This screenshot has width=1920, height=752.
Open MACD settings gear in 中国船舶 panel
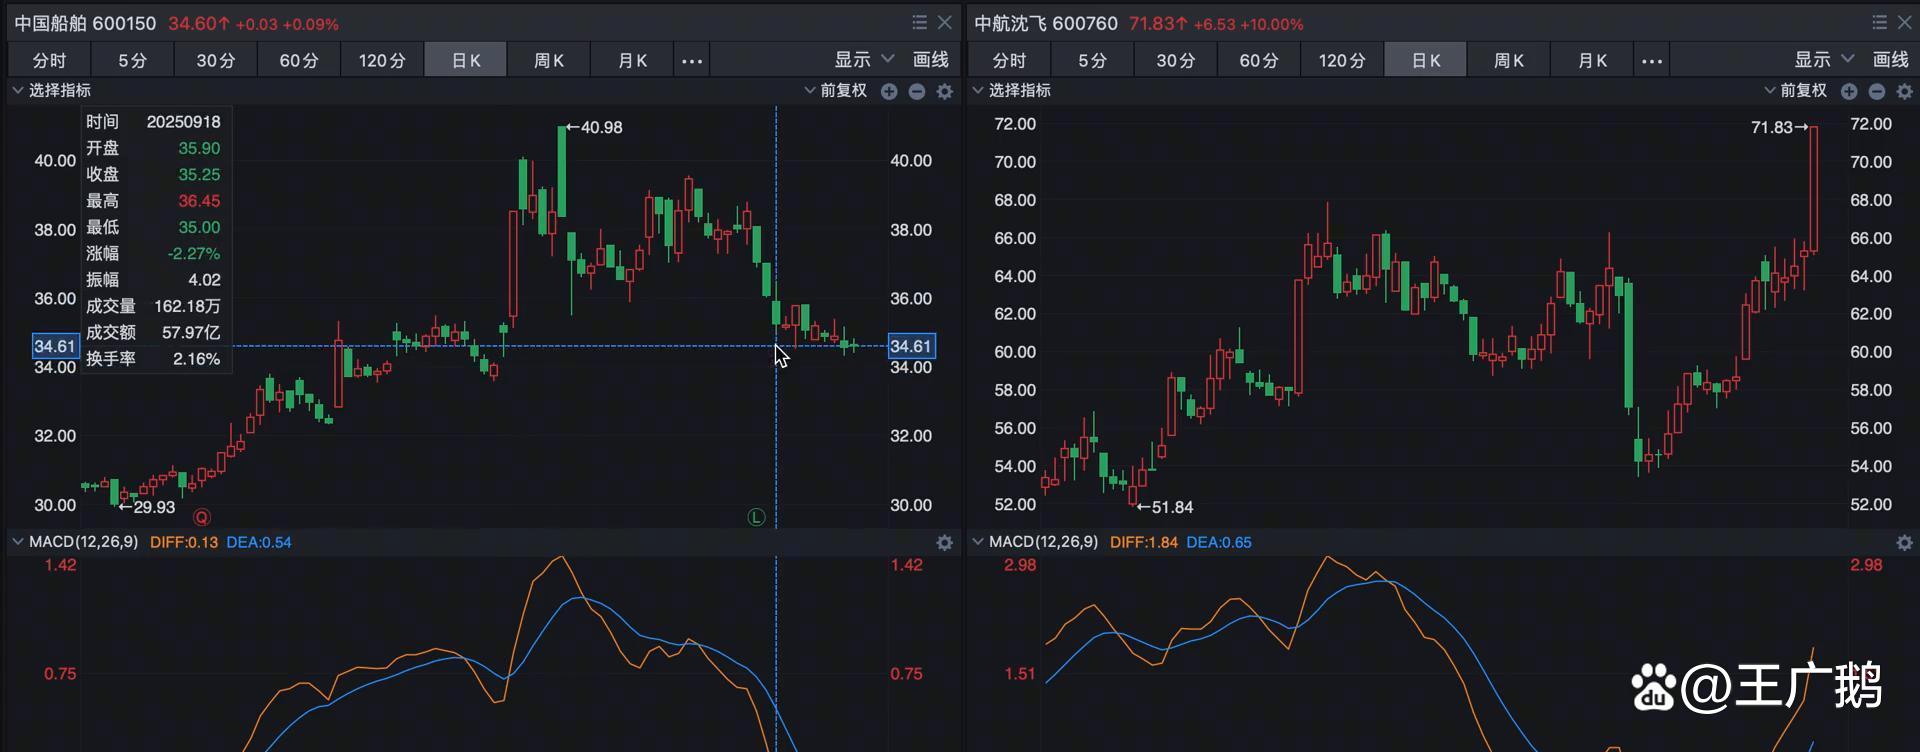click(x=945, y=542)
